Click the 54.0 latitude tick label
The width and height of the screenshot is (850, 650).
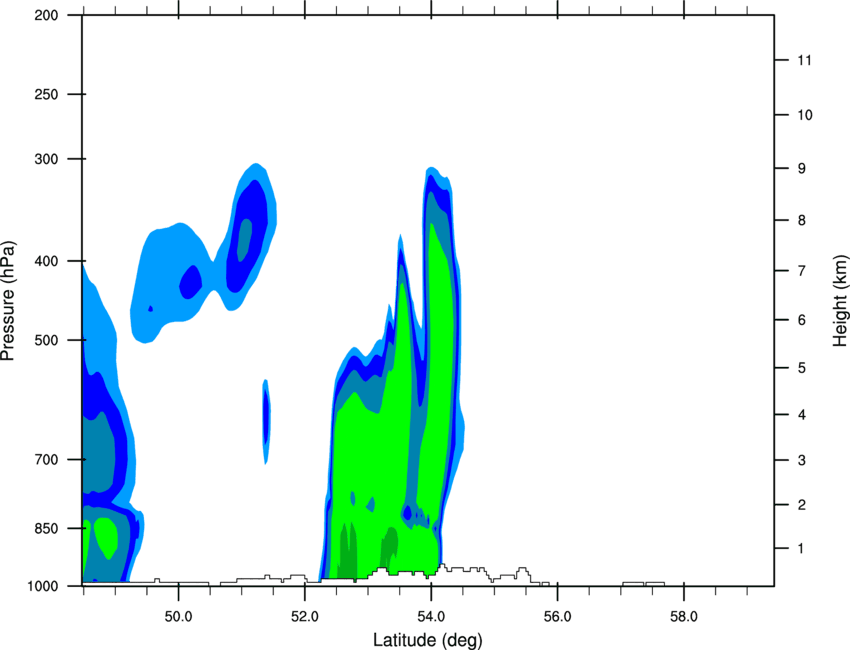[432, 617]
